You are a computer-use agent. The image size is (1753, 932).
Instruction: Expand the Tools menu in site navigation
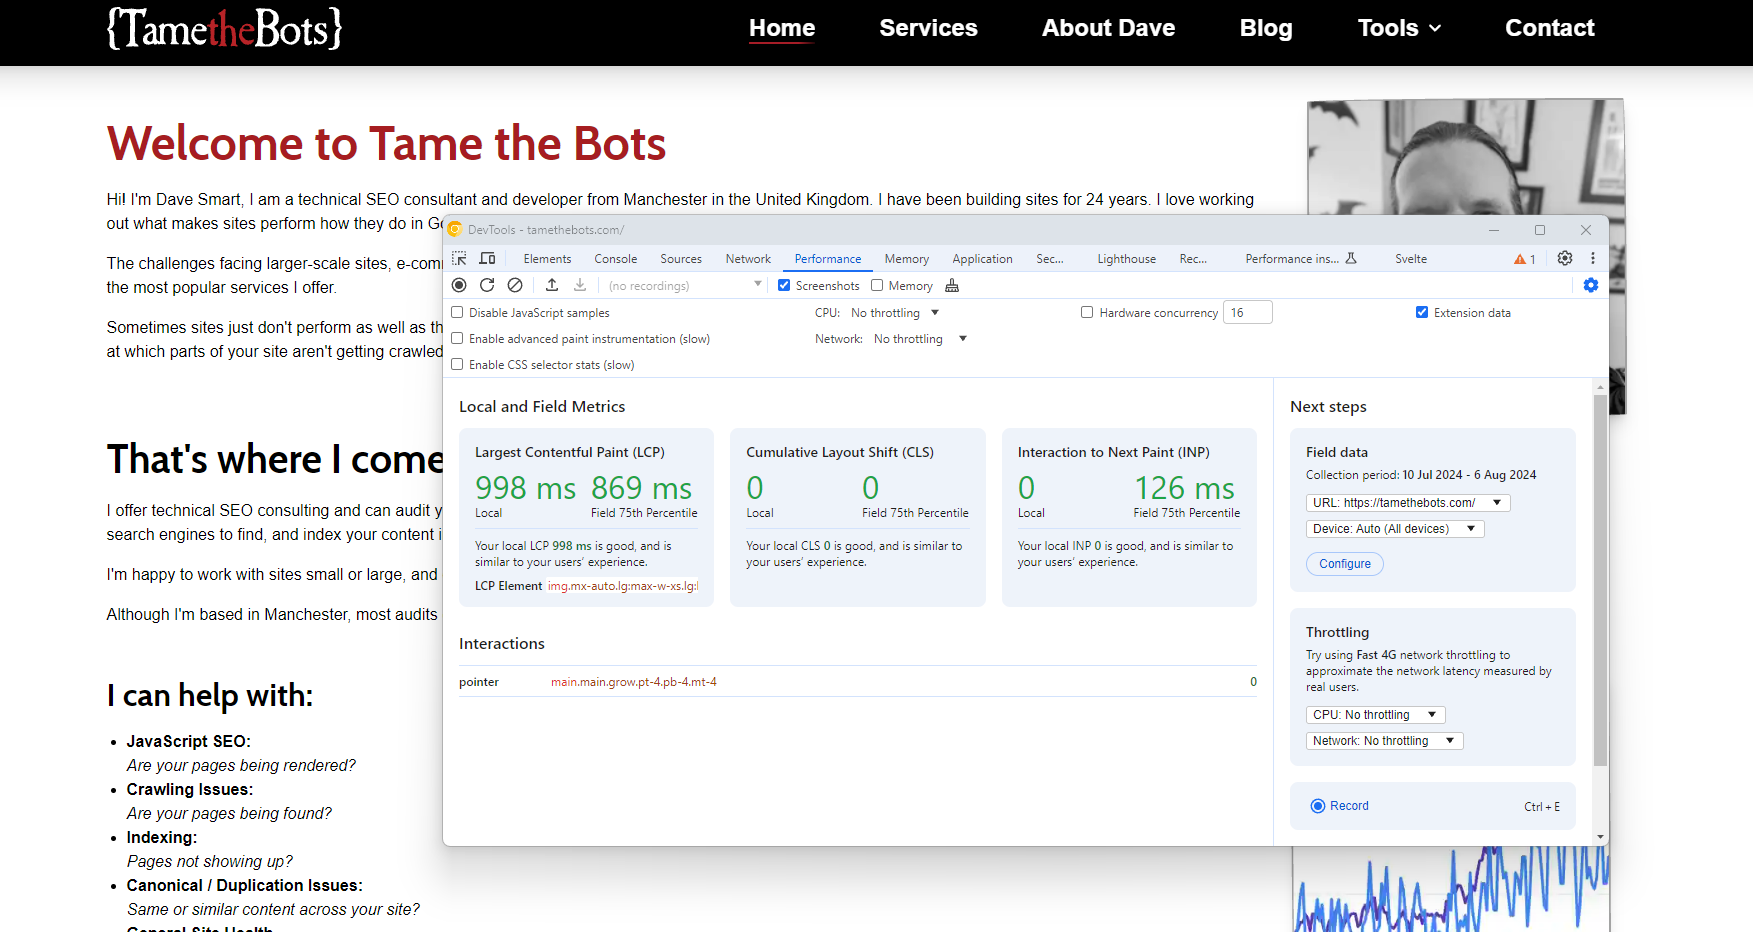(x=1399, y=28)
